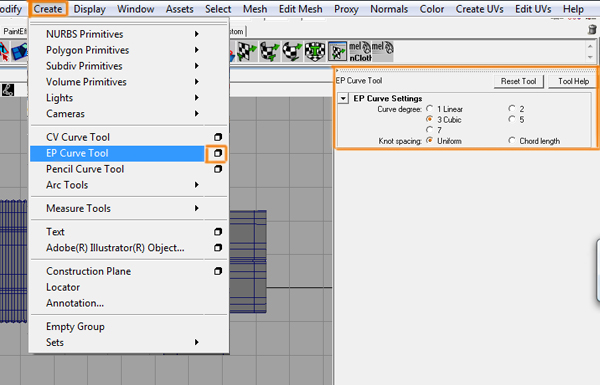This screenshot has height=385, width=600.
Task: Open the Create UVs menu
Action: click(x=479, y=9)
